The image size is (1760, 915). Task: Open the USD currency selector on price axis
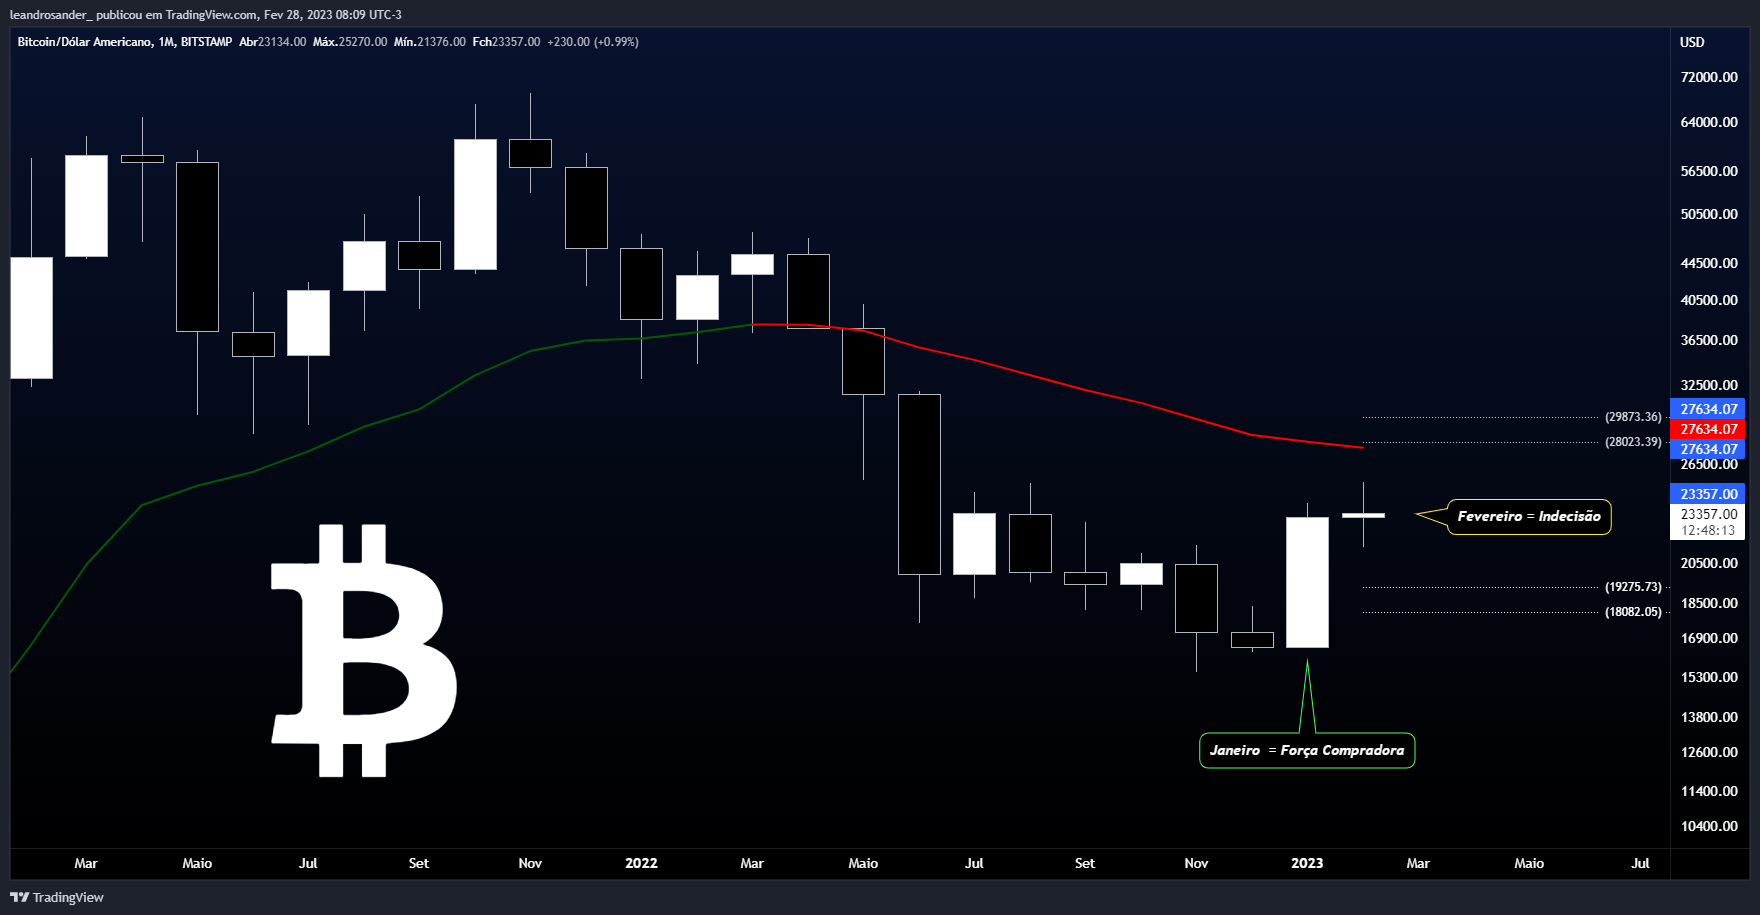(x=1692, y=42)
